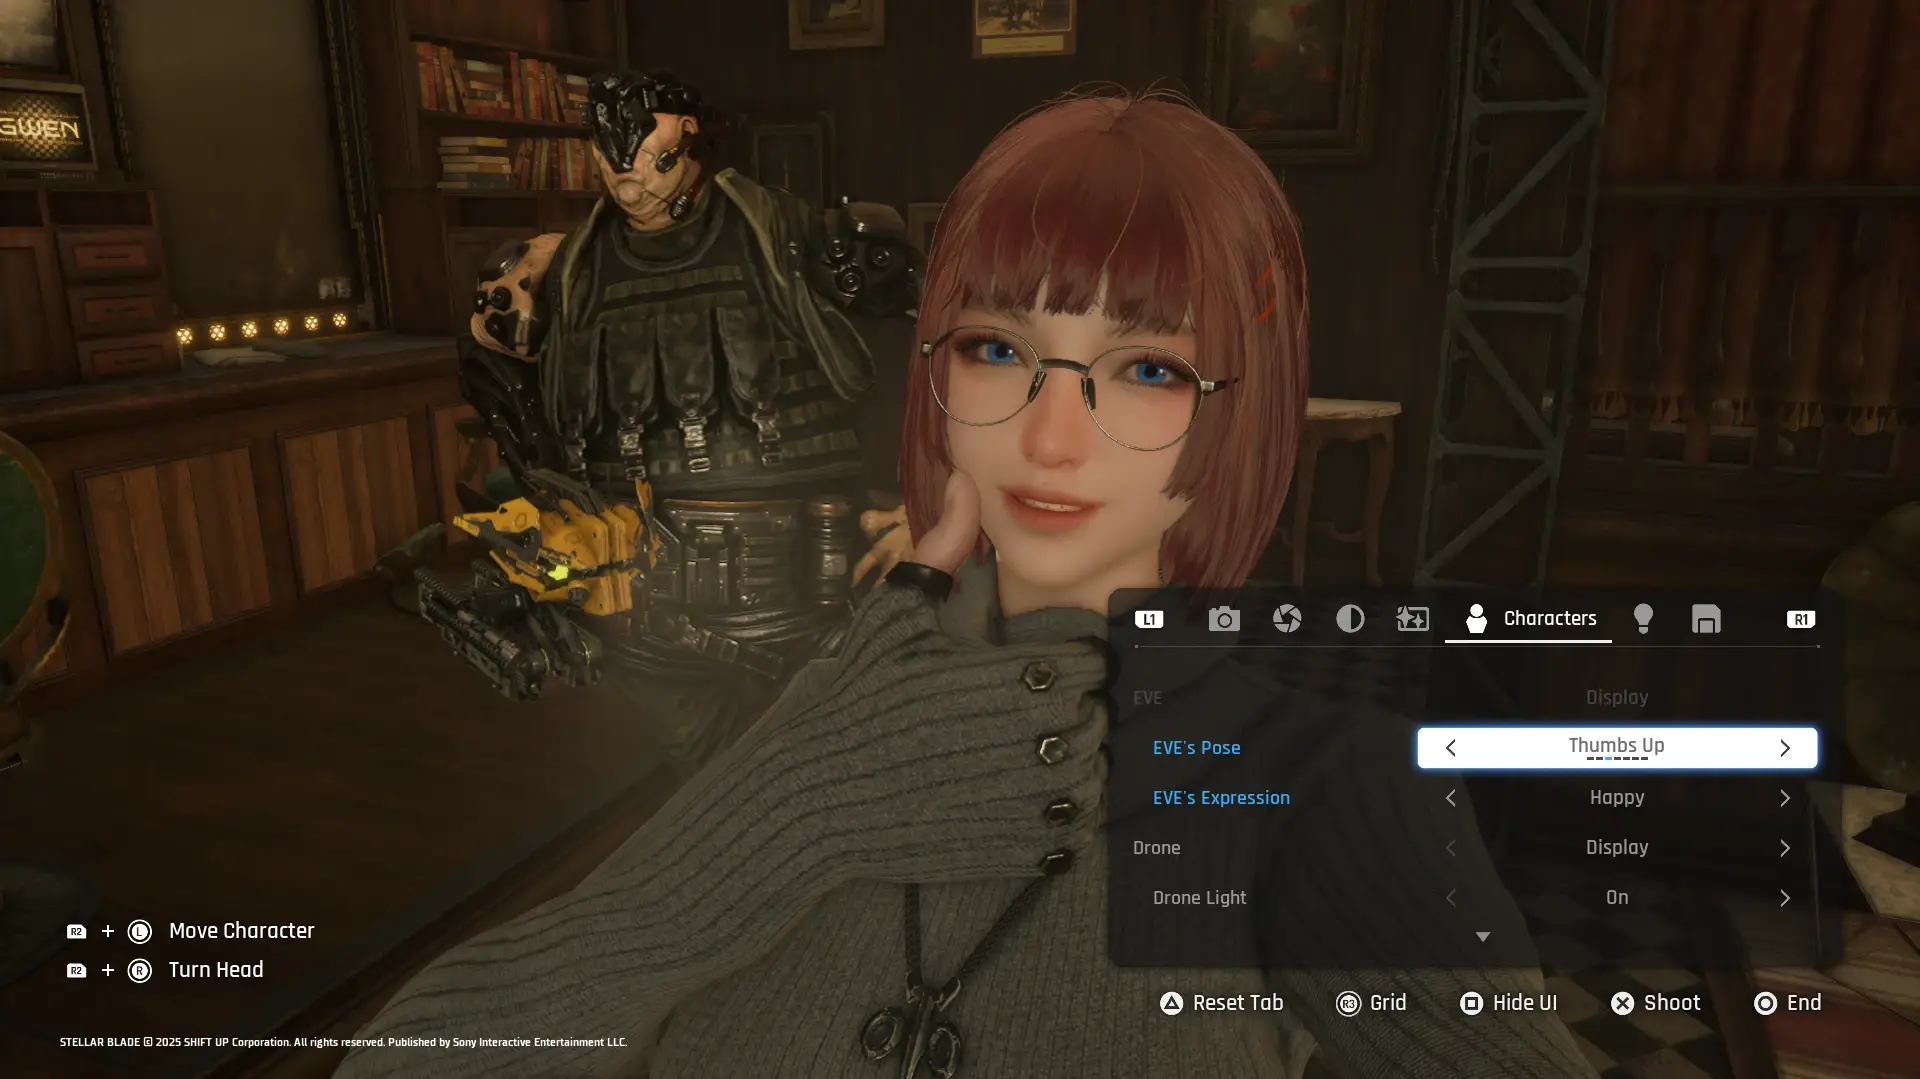Toggle Drone display with its right arrow

click(x=1785, y=848)
